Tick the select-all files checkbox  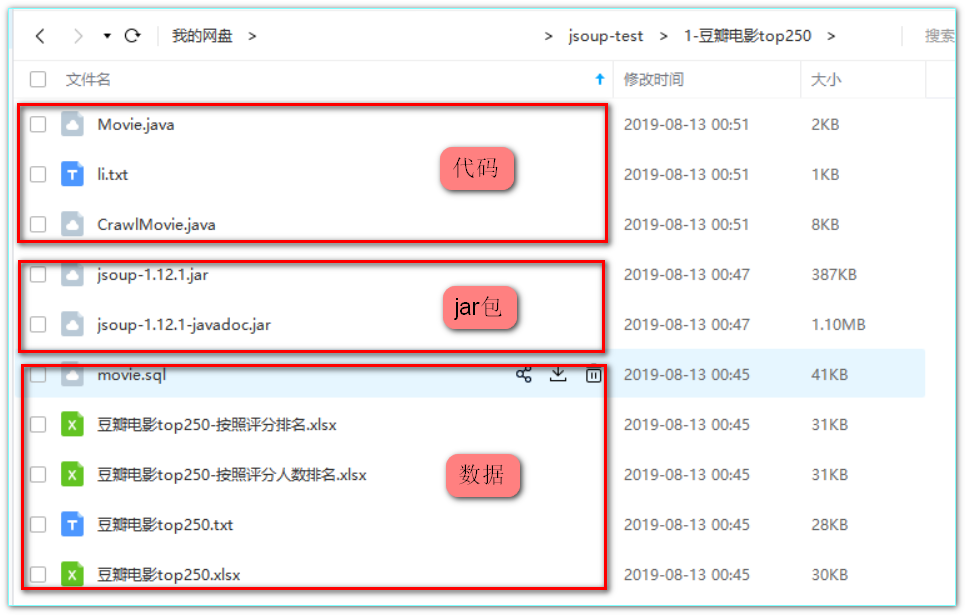coord(38,79)
